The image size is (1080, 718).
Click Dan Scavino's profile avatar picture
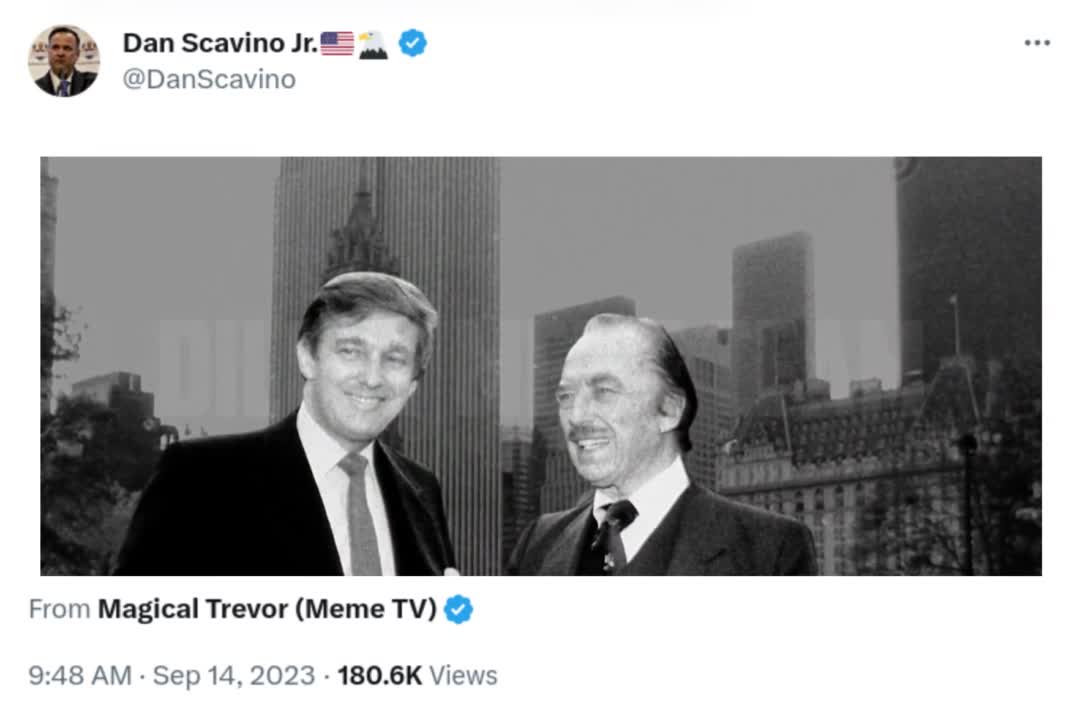click(63, 61)
